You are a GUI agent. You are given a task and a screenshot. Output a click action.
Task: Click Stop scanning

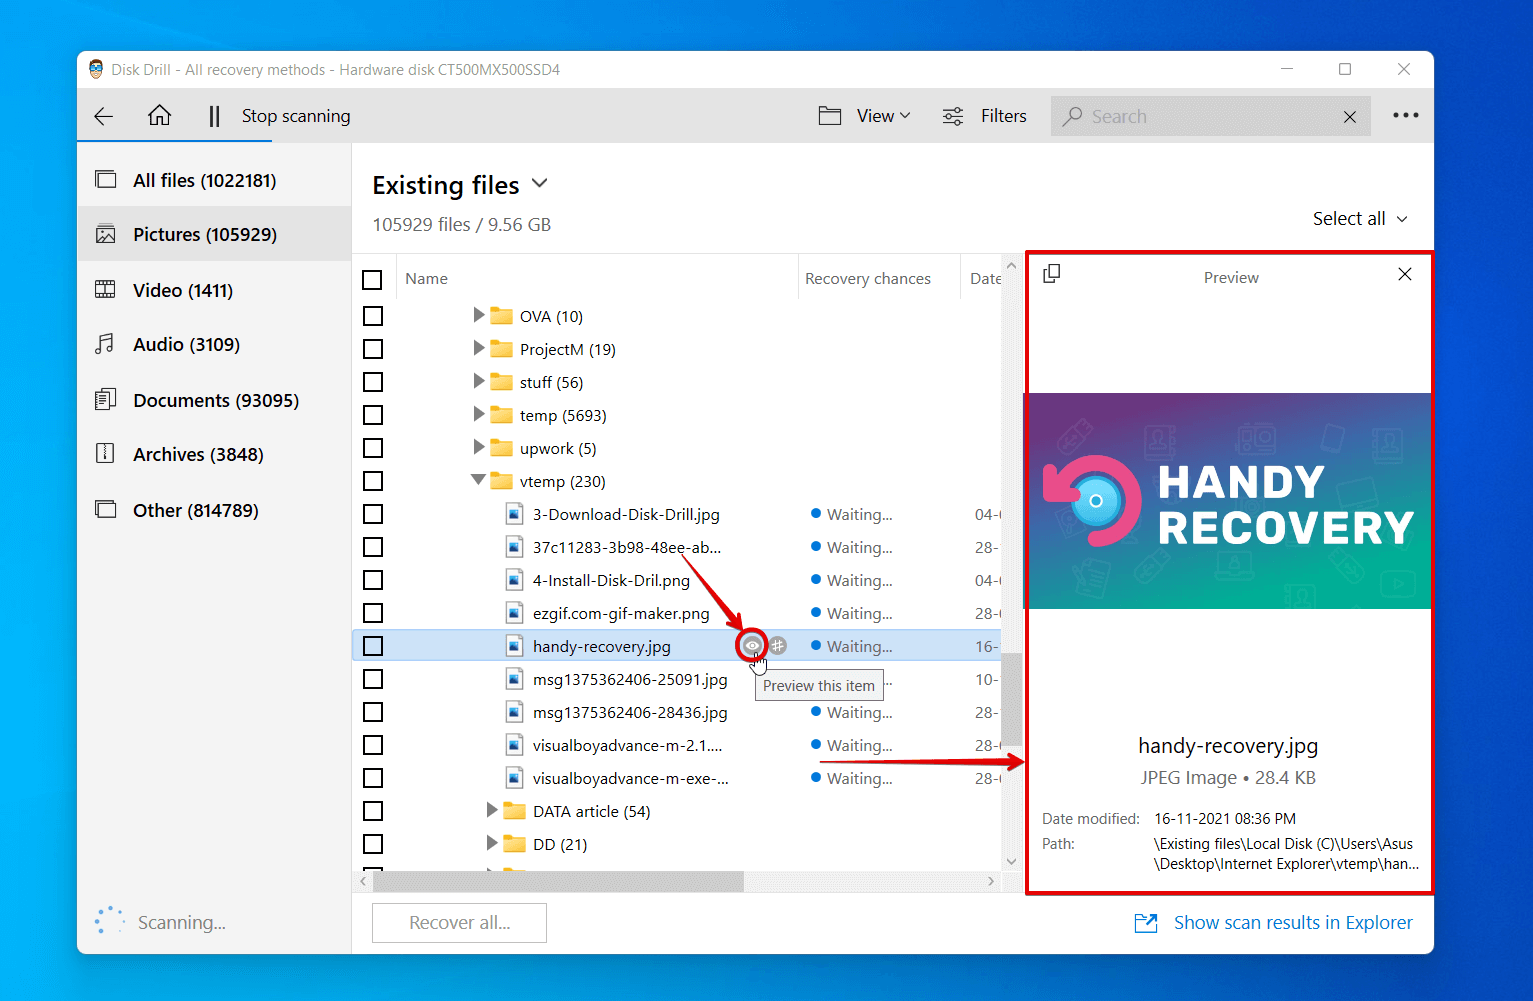click(296, 116)
